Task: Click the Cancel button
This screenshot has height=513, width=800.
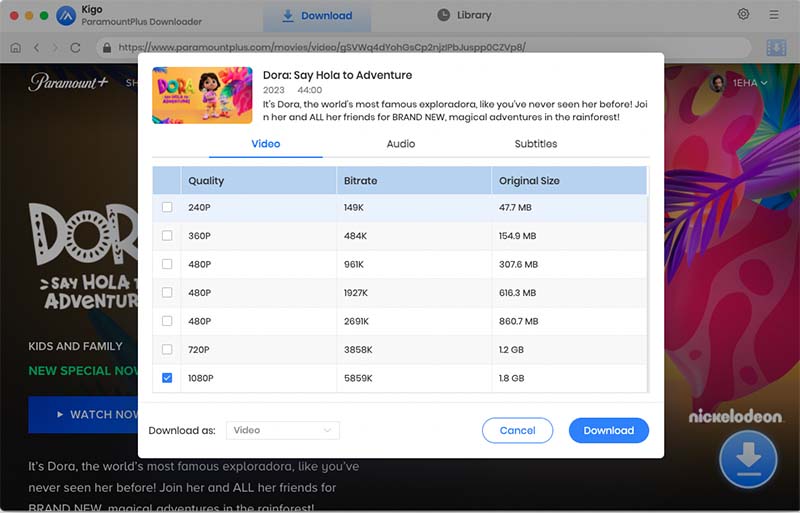Action: 517,430
